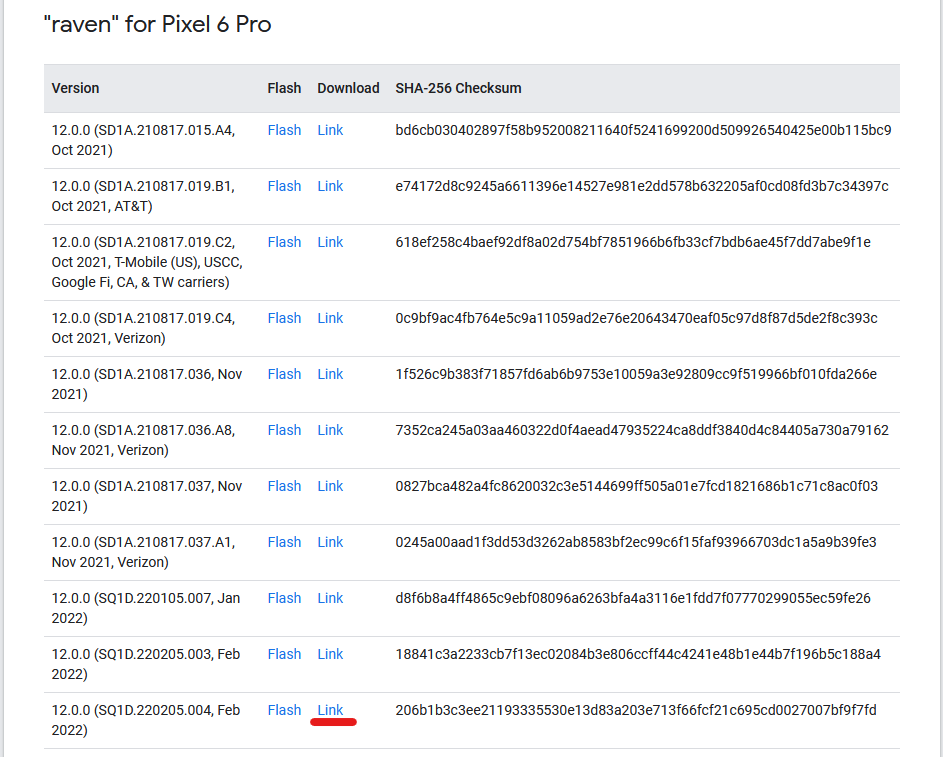Click the Version column header
Viewport: 943px width, 757px height.
click(x=75, y=88)
